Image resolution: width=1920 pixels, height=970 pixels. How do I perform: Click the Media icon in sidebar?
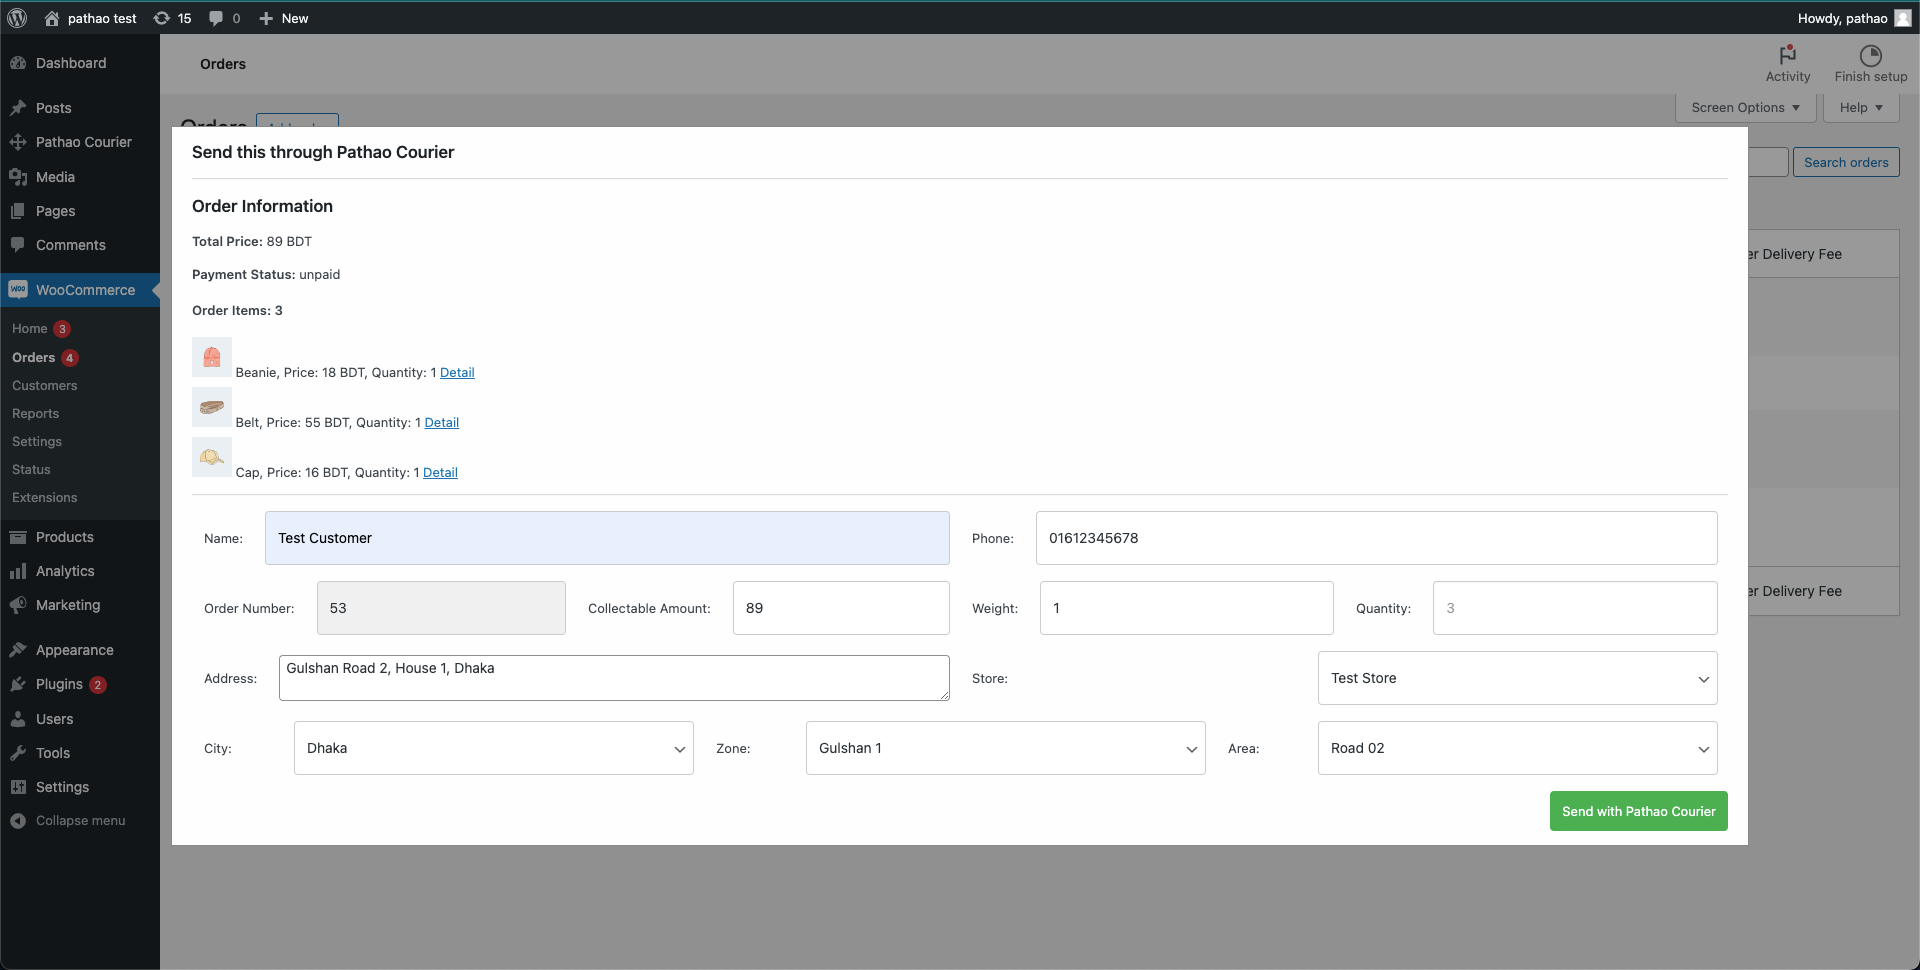click(x=18, y=177)
